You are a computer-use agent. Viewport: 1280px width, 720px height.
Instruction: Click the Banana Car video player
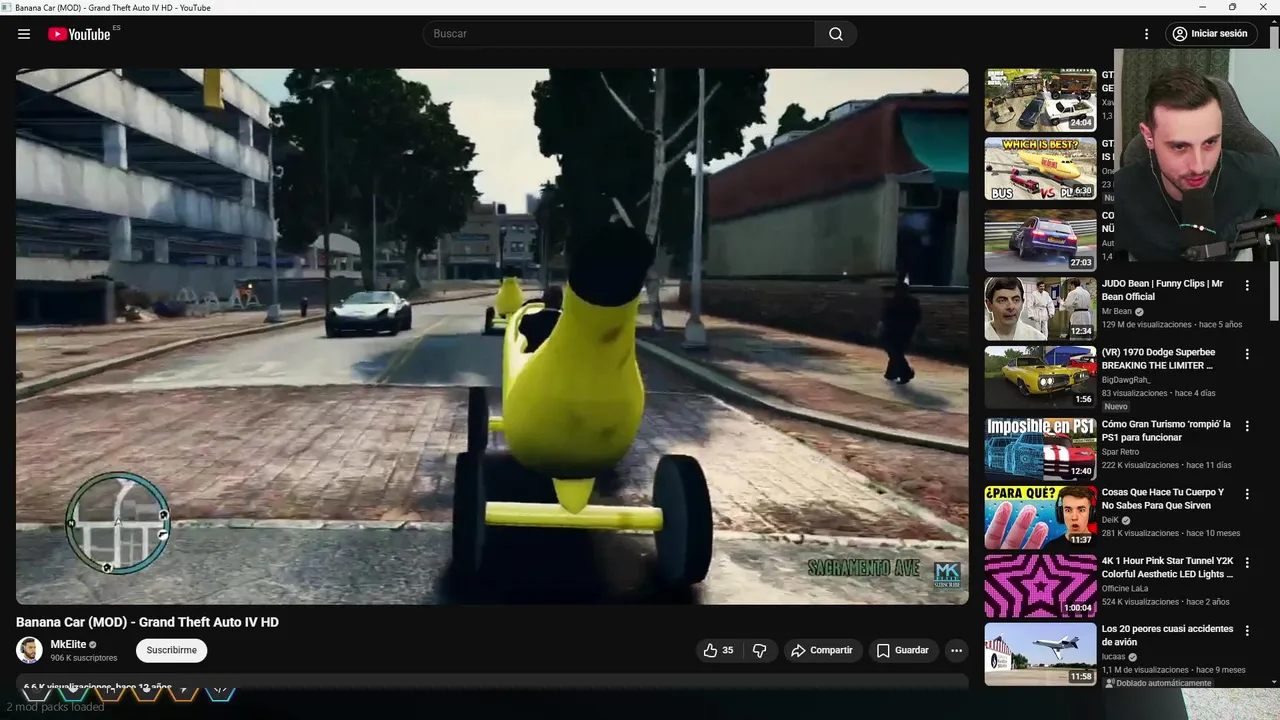(x=492, y=336)
